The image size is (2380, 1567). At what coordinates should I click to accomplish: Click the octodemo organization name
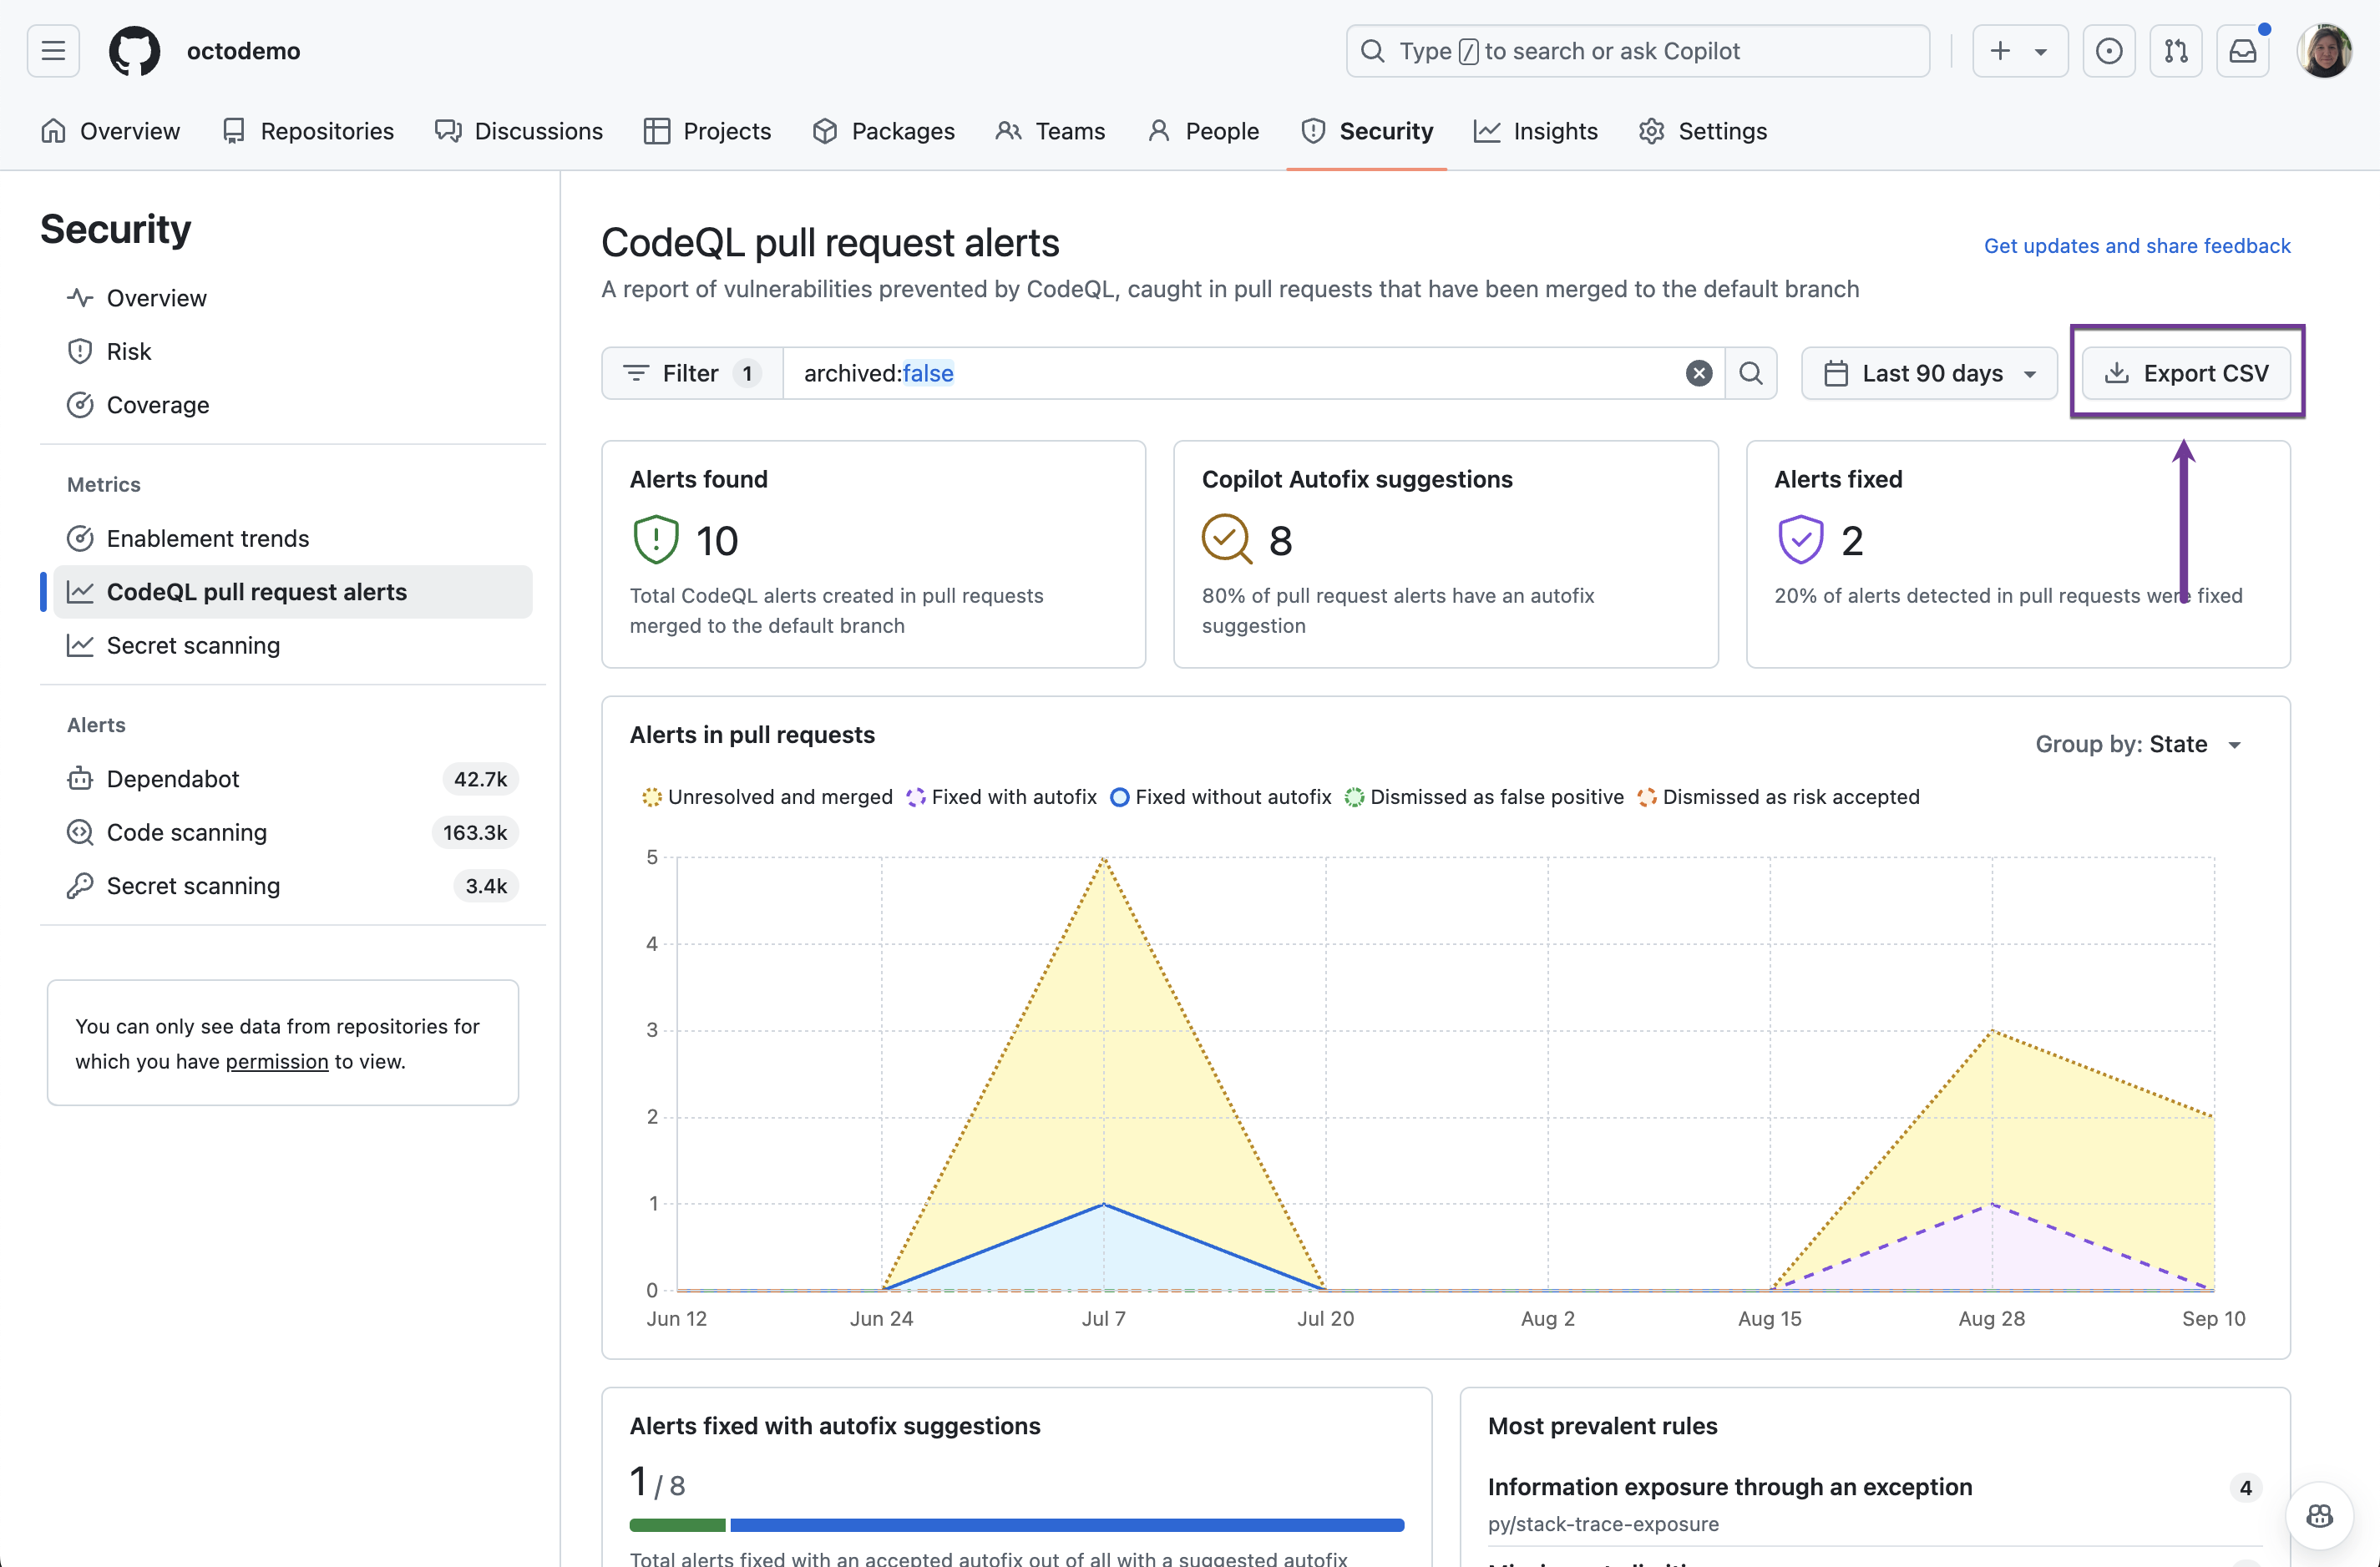pos(243,50)
